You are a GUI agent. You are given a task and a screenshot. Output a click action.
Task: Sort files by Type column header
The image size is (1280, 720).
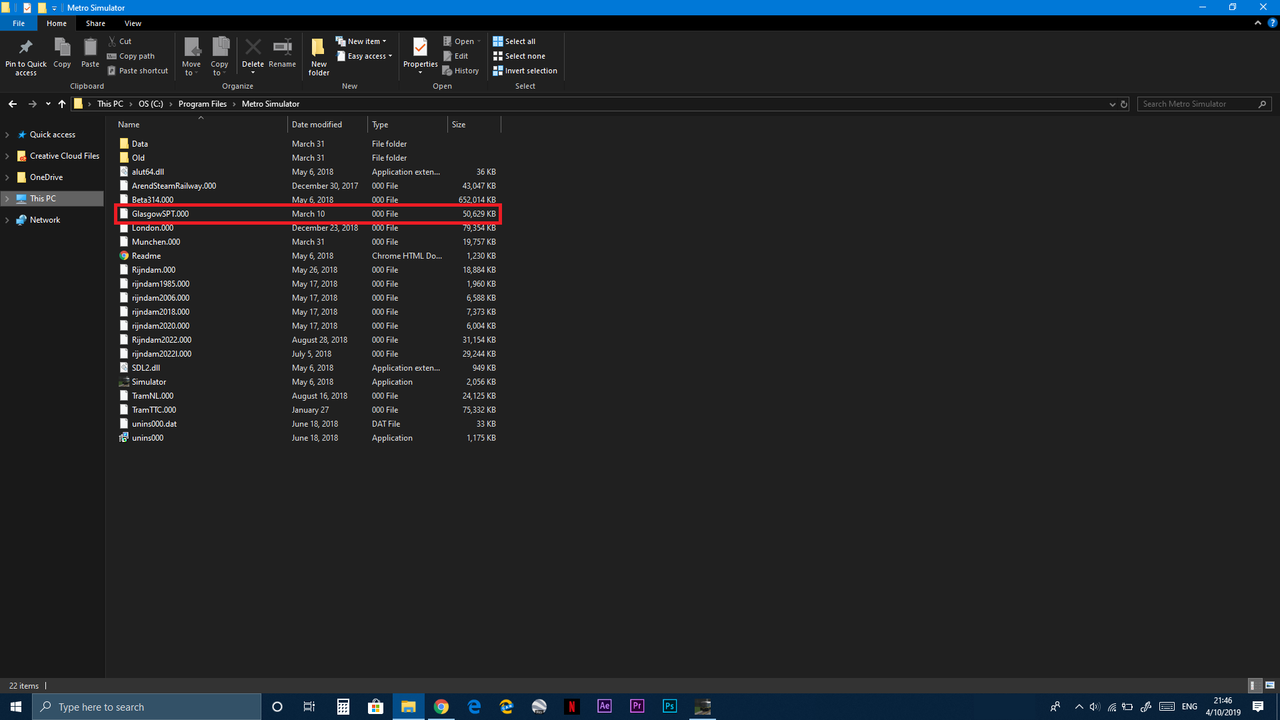point(408,125)
